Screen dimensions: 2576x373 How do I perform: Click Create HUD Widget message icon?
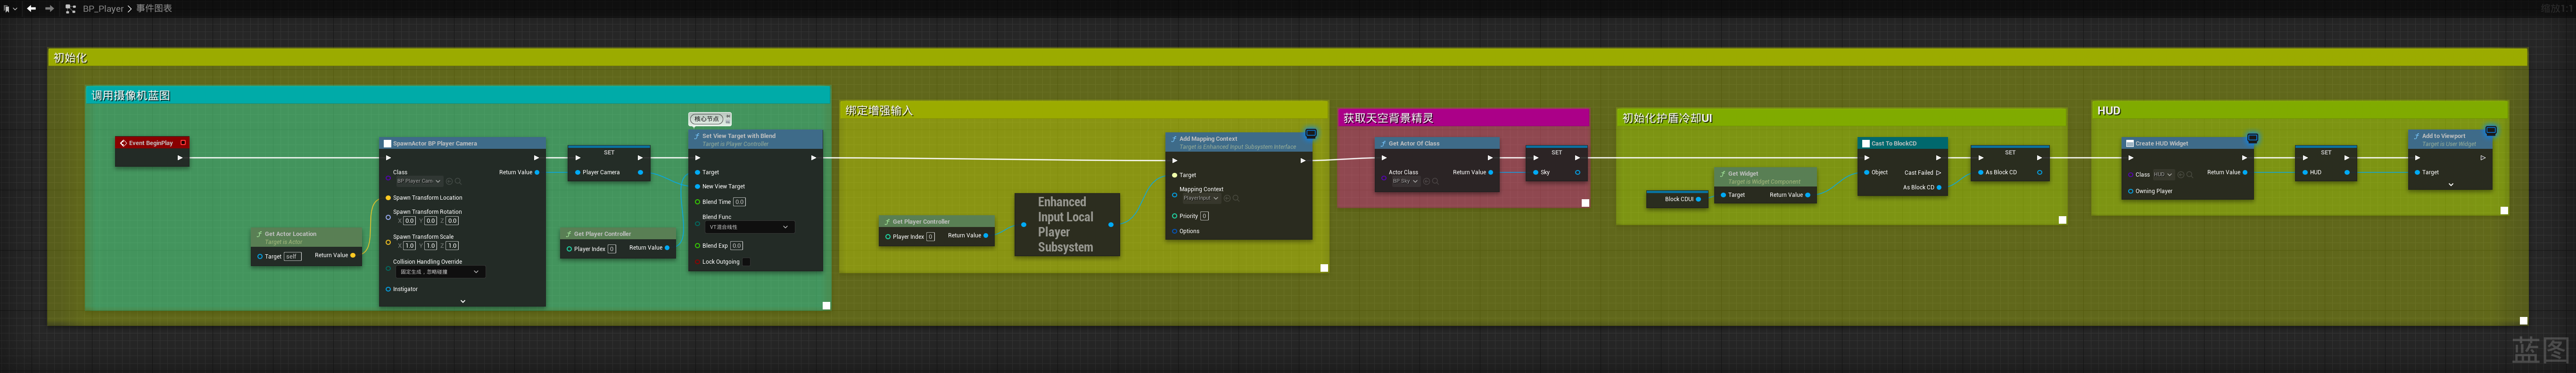point(2253,138)
